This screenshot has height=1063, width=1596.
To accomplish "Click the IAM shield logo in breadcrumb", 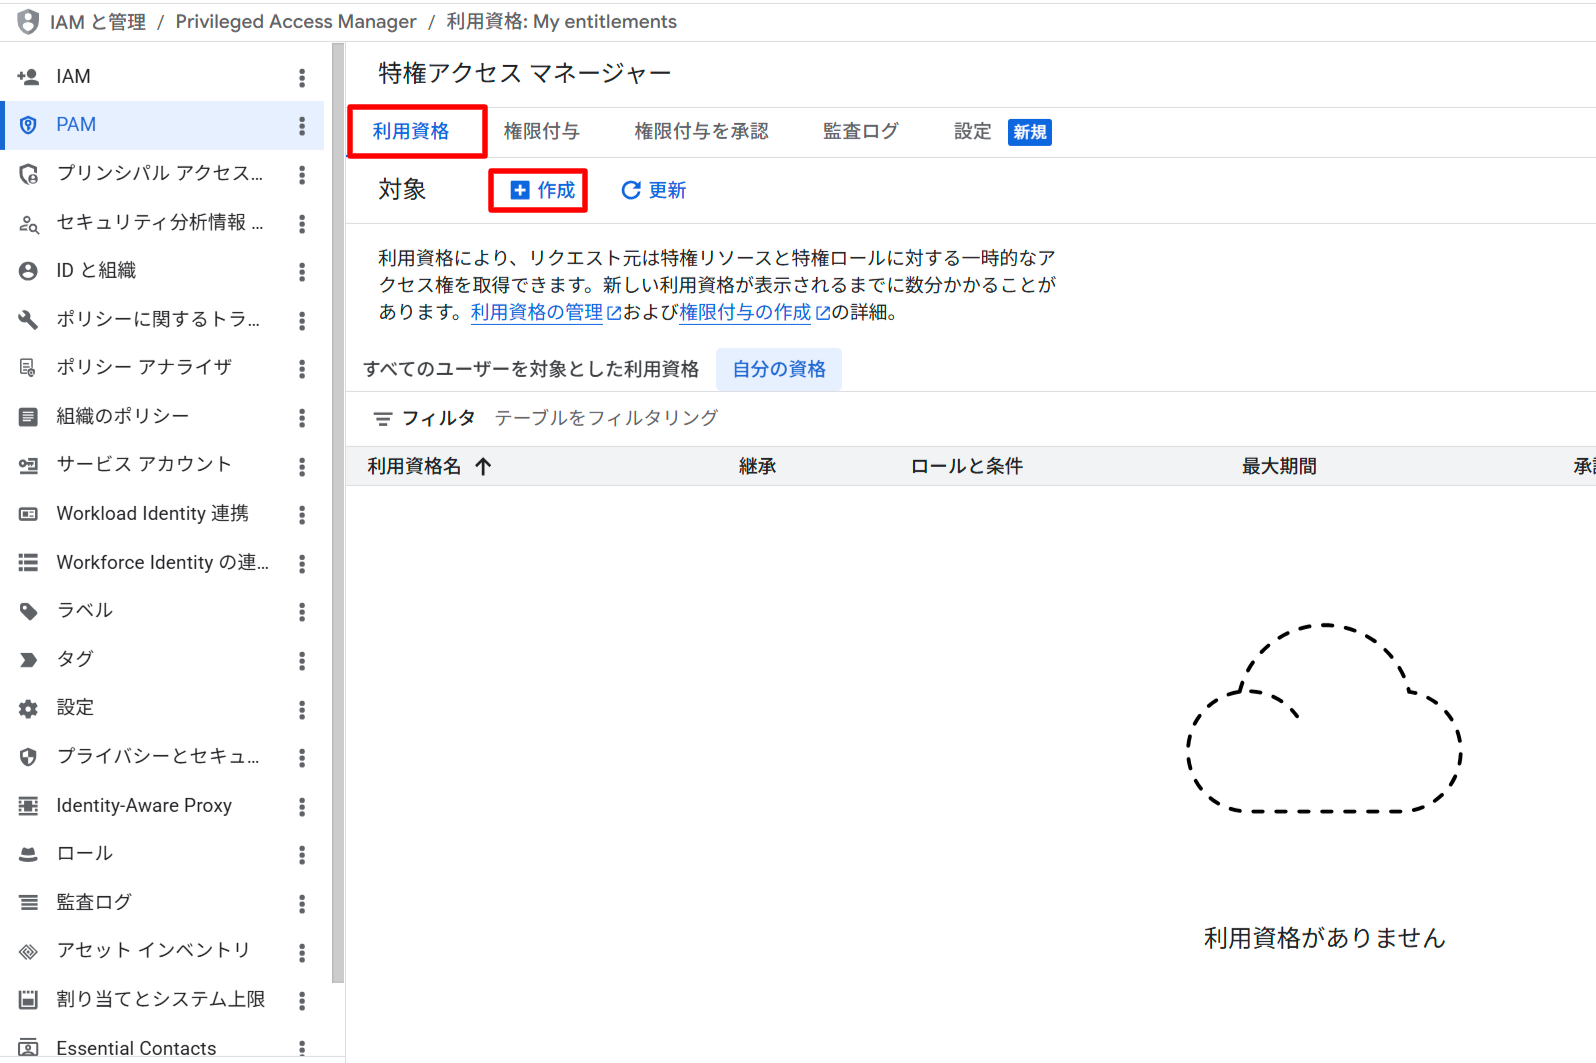I will click(x=28, y=22).
